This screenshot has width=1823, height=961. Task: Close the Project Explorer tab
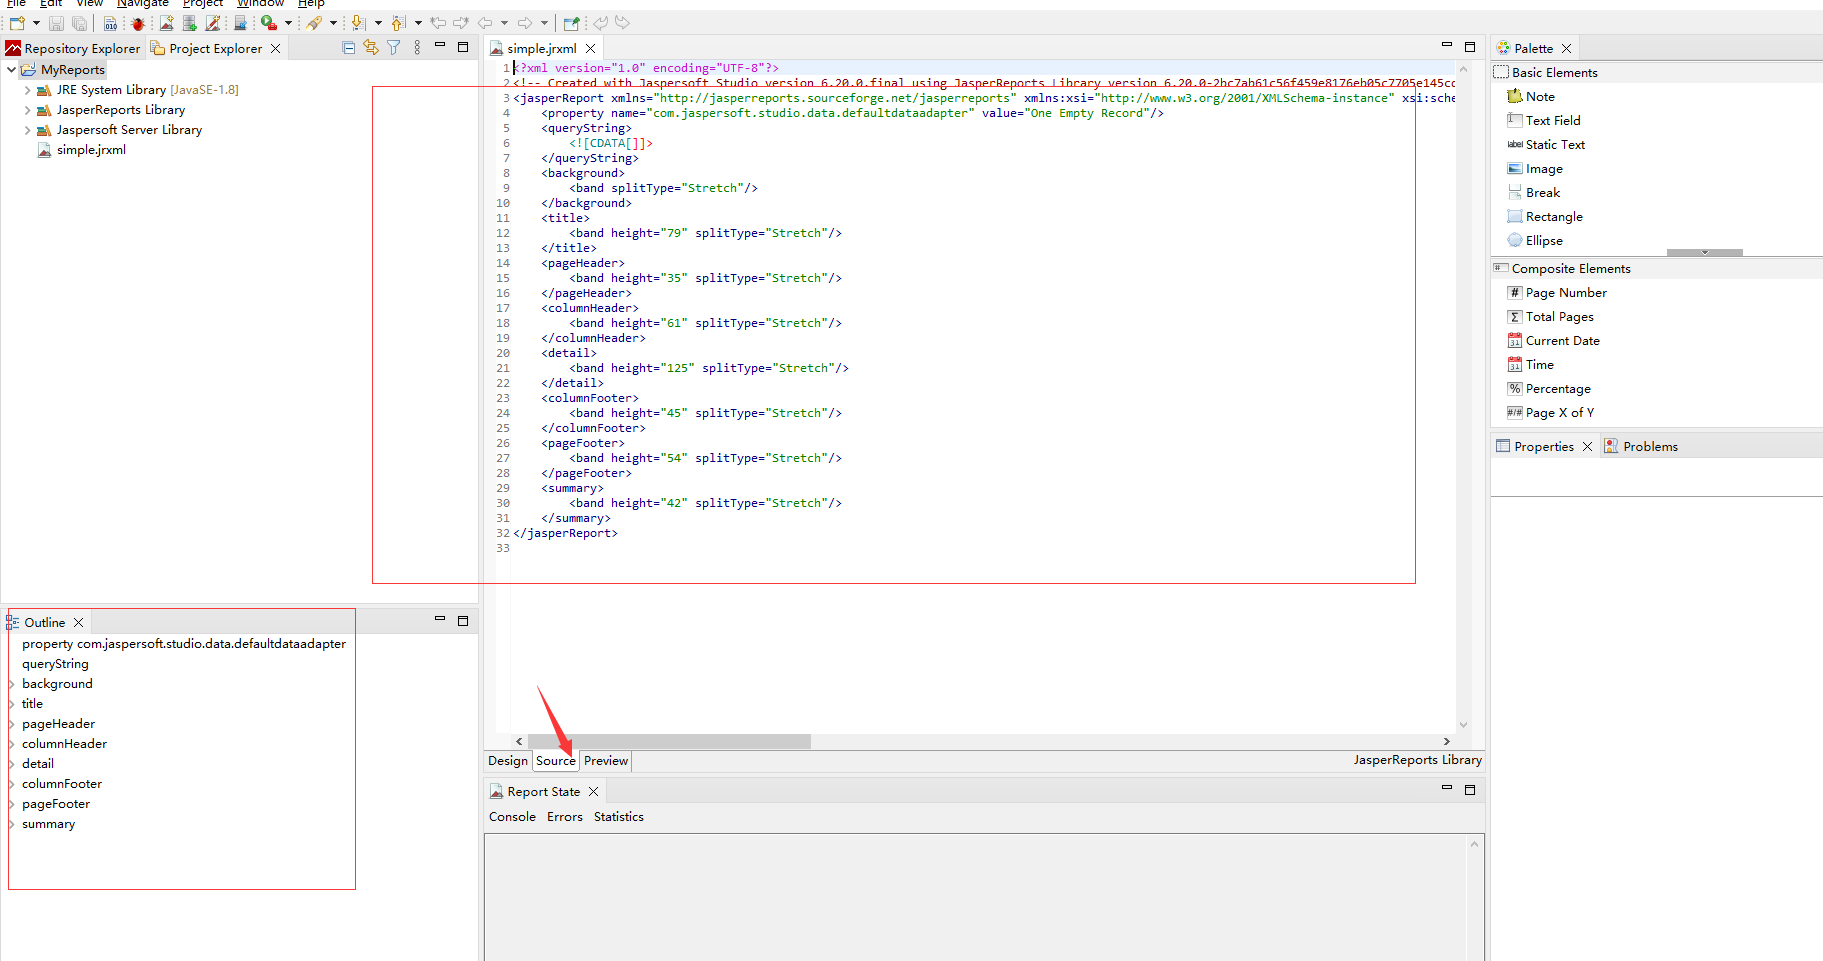tap(275, 48)
